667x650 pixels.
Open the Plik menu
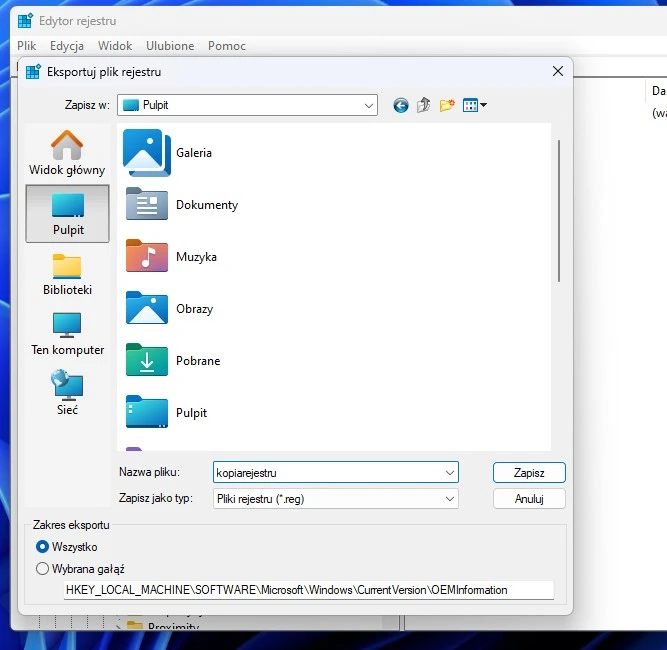pyautogui.click(x=26, y=46)
